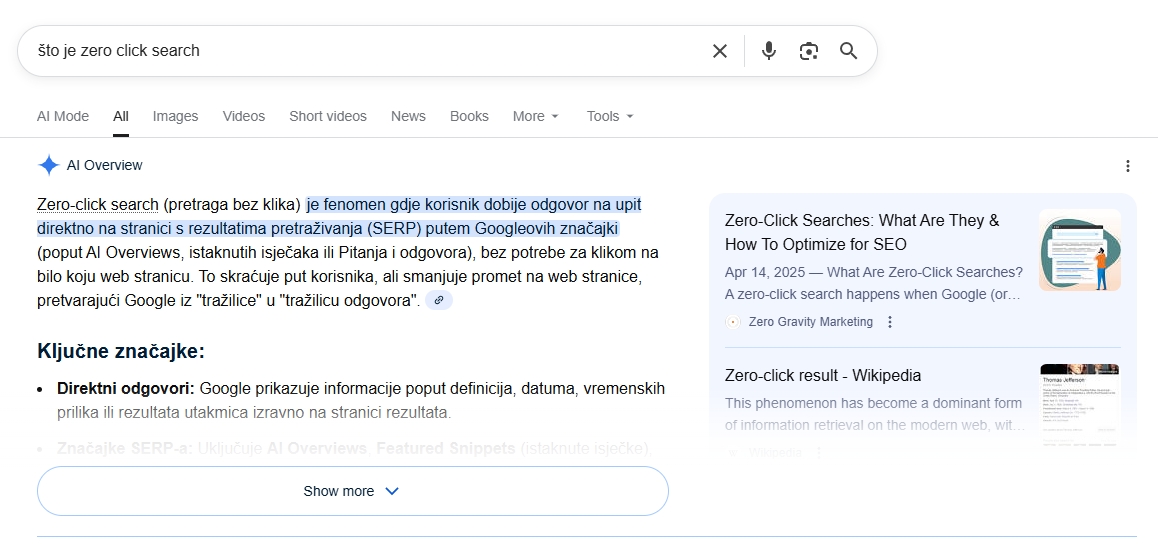Click the underlined 'Zero-click search' term
The width and height of the screenshot is (1158, 554).
pos(97,205)
